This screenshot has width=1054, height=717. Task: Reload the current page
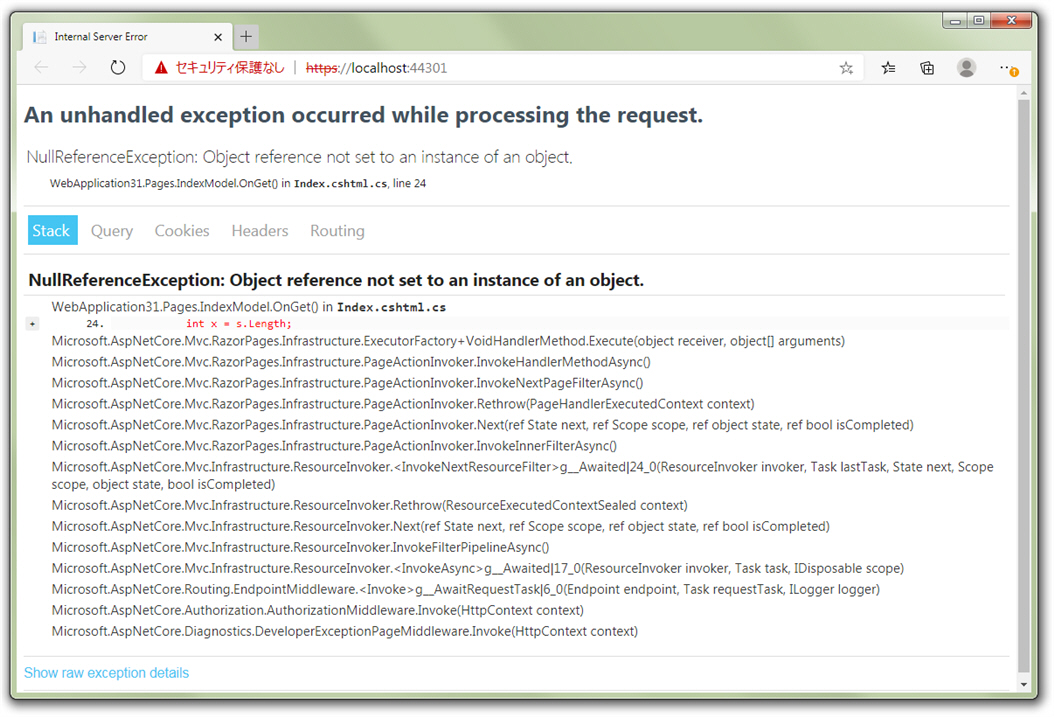[118, 67]
